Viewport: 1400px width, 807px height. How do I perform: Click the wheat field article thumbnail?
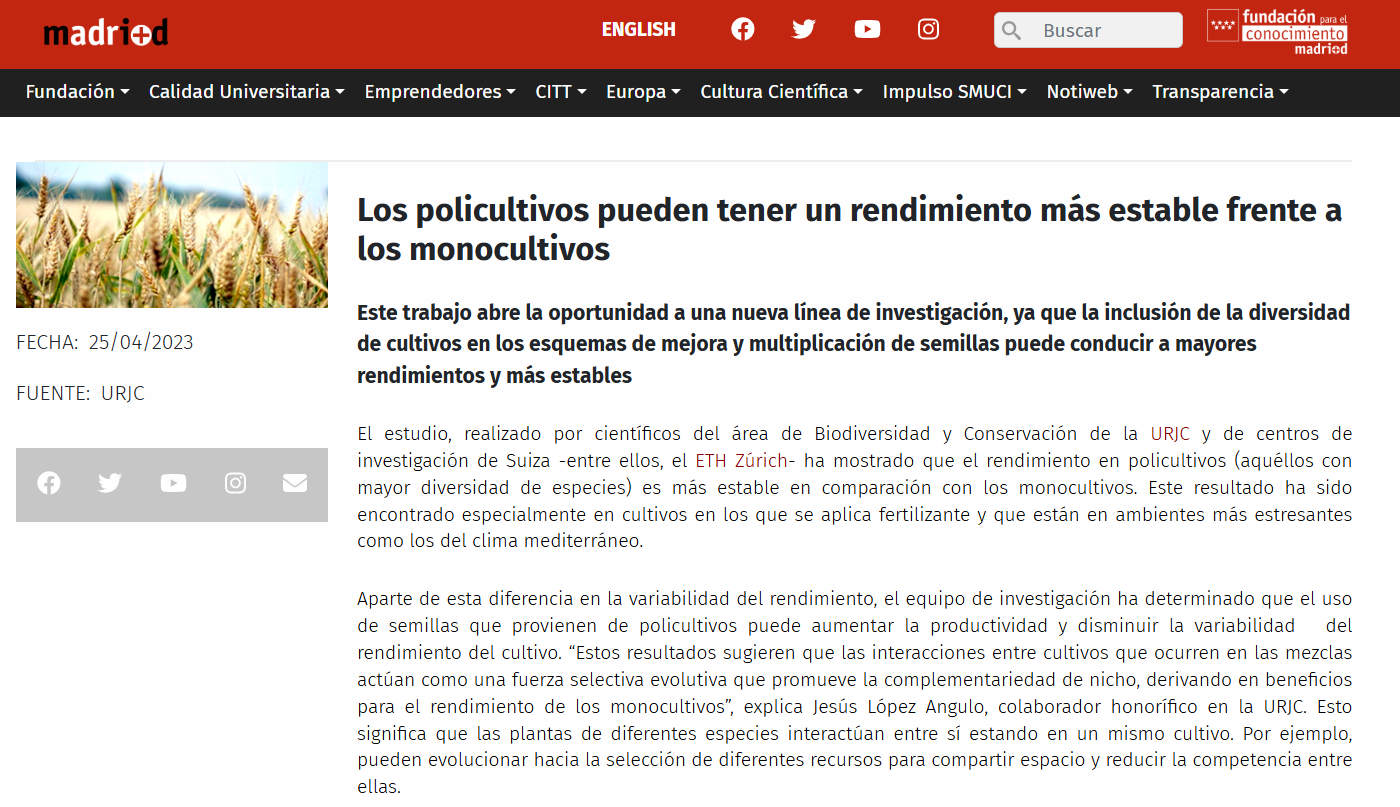[x=172, y=235]
